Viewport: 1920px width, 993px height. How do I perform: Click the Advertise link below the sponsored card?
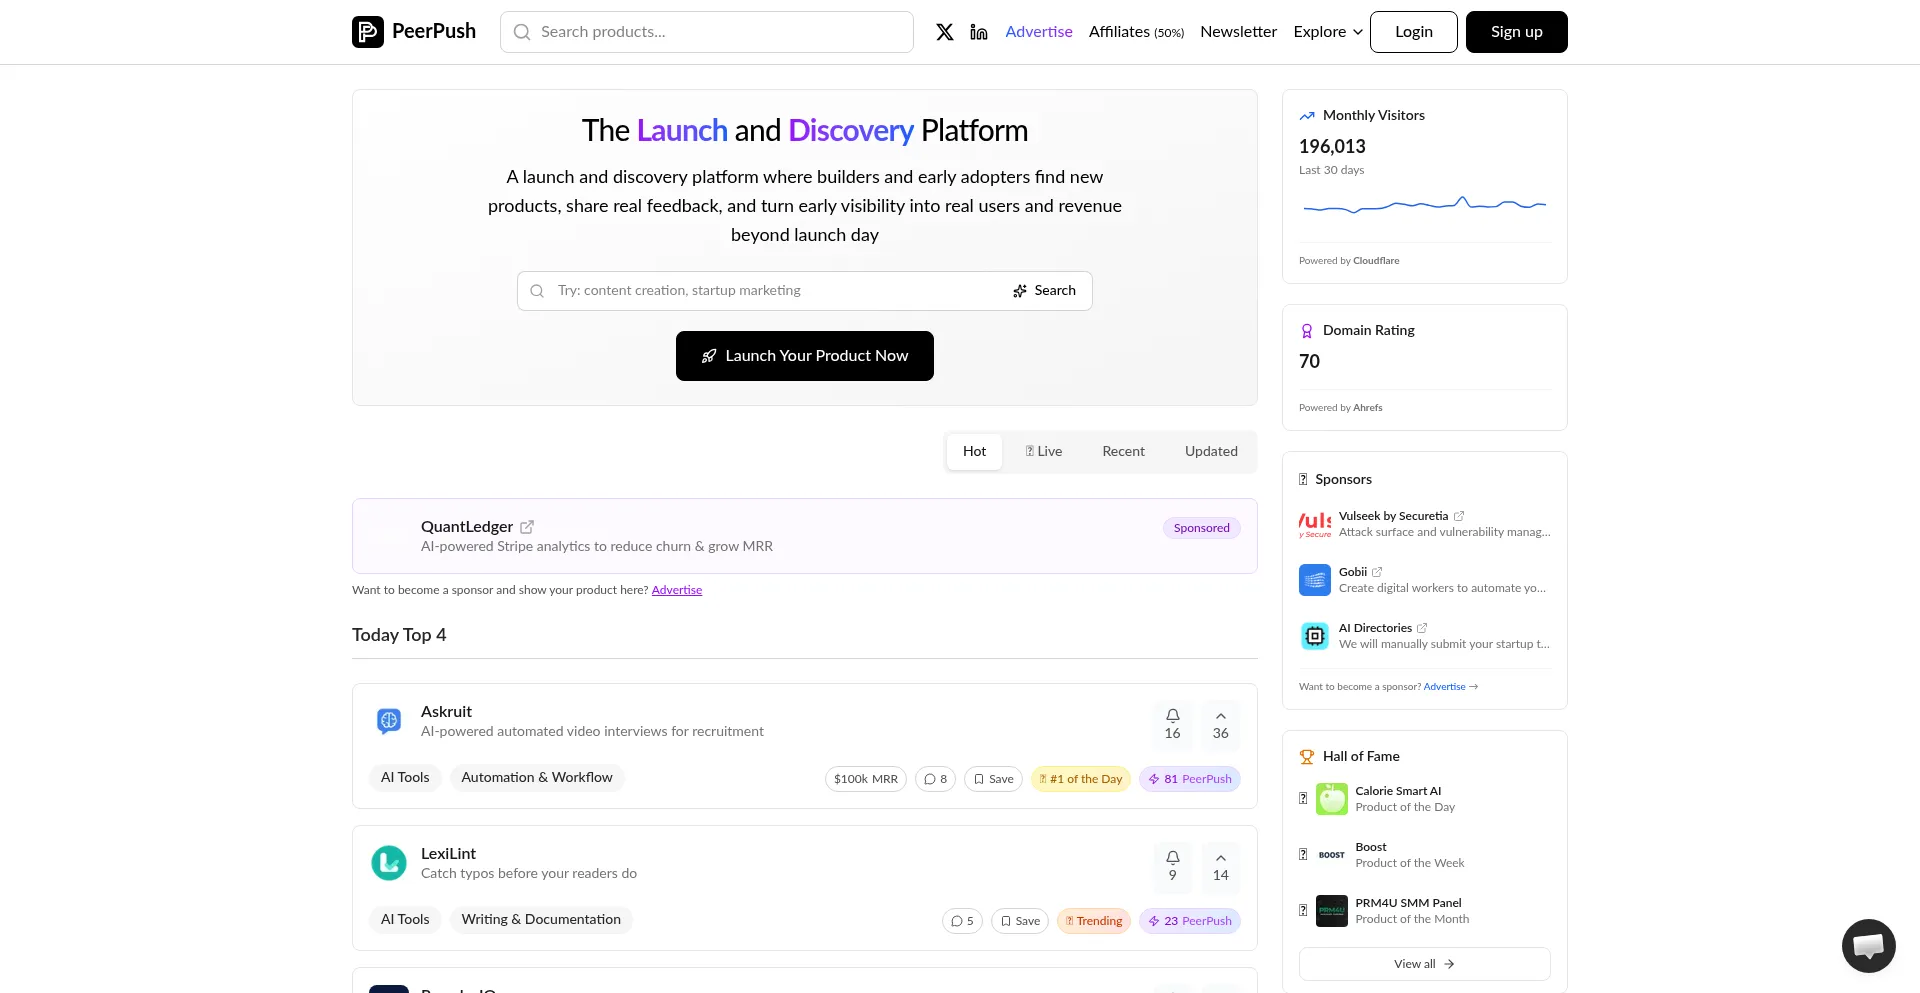677,590
